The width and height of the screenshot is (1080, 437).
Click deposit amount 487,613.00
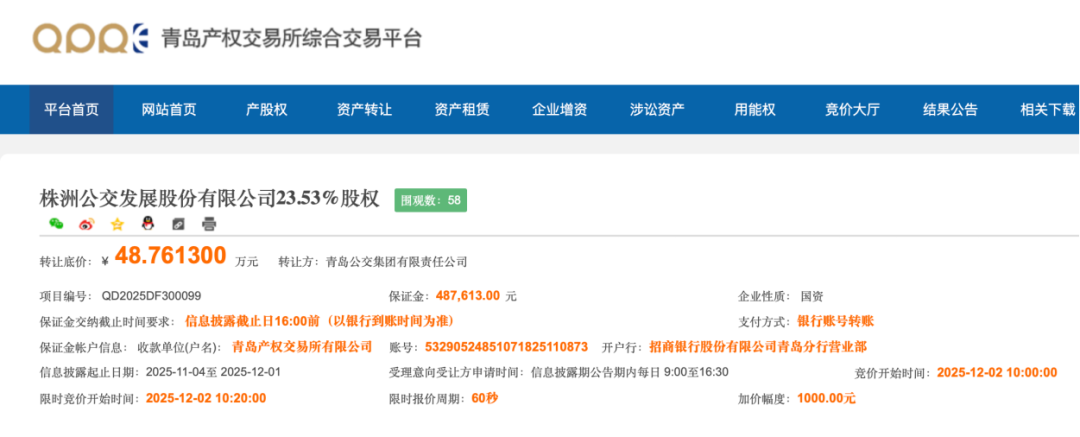468,296
